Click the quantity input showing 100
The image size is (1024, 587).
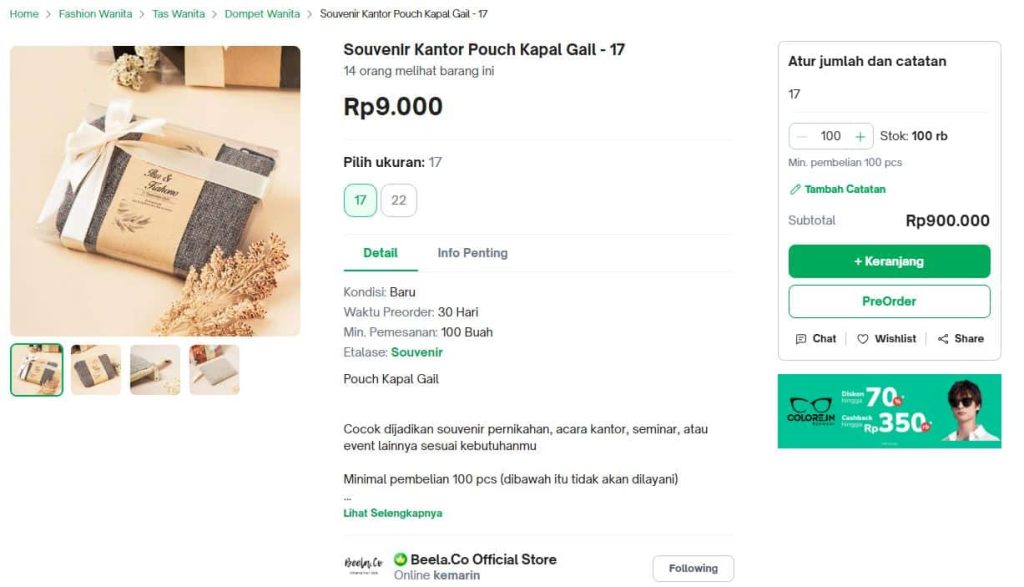(x=831, y=135)
